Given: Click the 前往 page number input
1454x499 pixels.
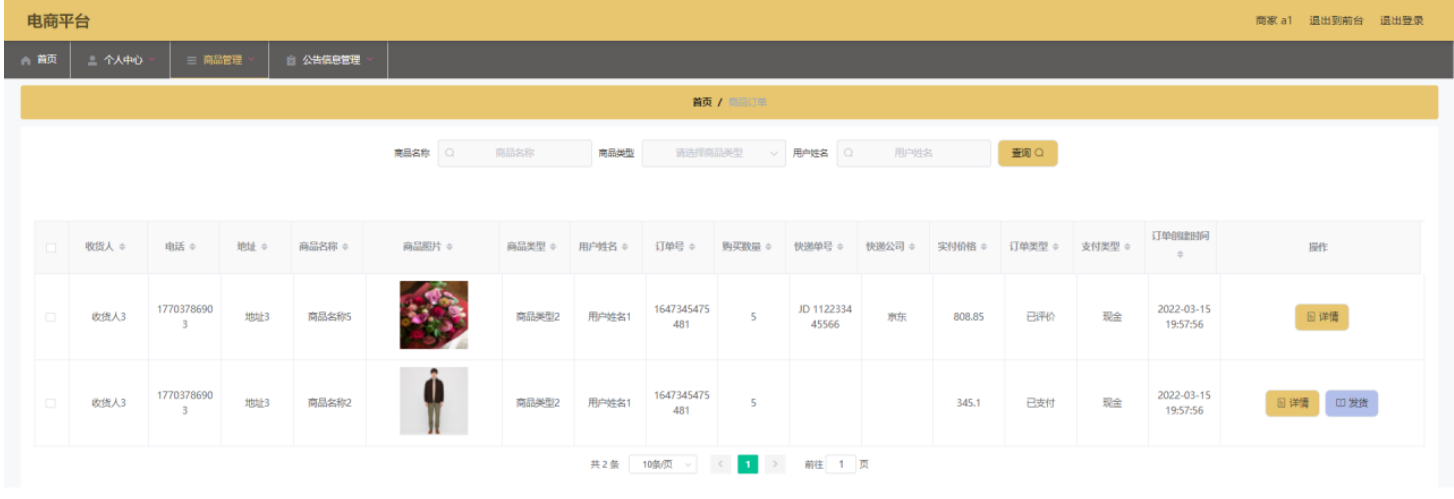Looking at the screenshot, I should tap(841, 464).
